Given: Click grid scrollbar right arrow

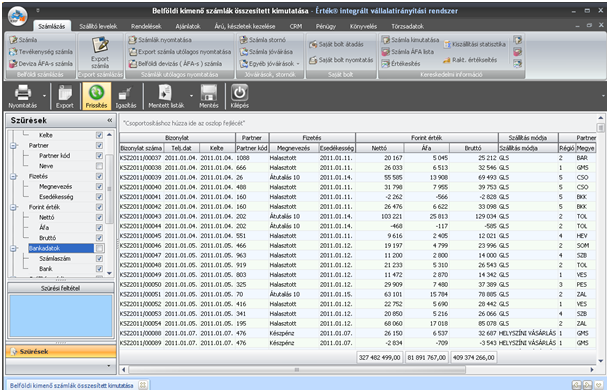Looking at the screenshot, I should [x=592, y=370].
